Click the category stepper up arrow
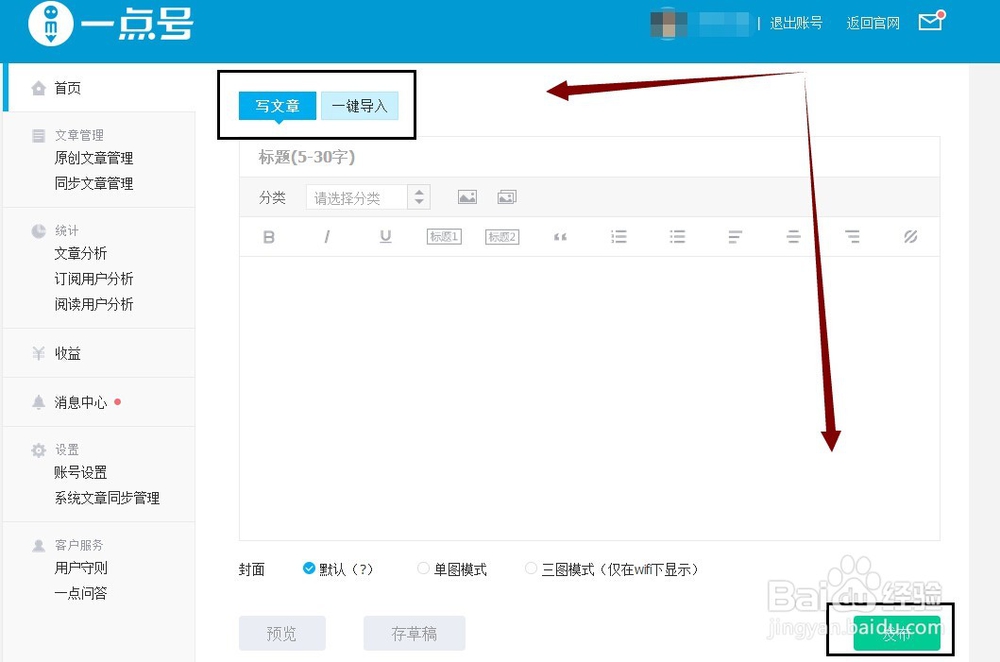1000x662 pixels. (420, 192)
